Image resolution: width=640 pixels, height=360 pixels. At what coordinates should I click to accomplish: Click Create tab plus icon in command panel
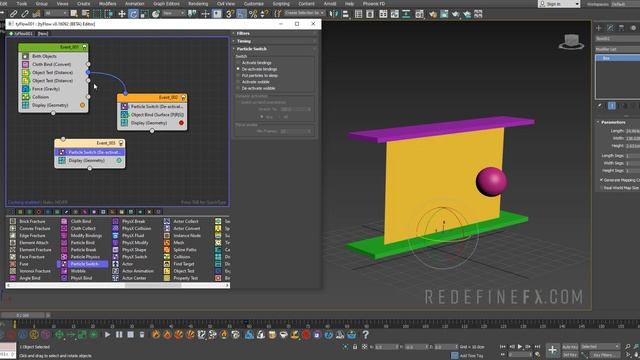coord(599,28)
